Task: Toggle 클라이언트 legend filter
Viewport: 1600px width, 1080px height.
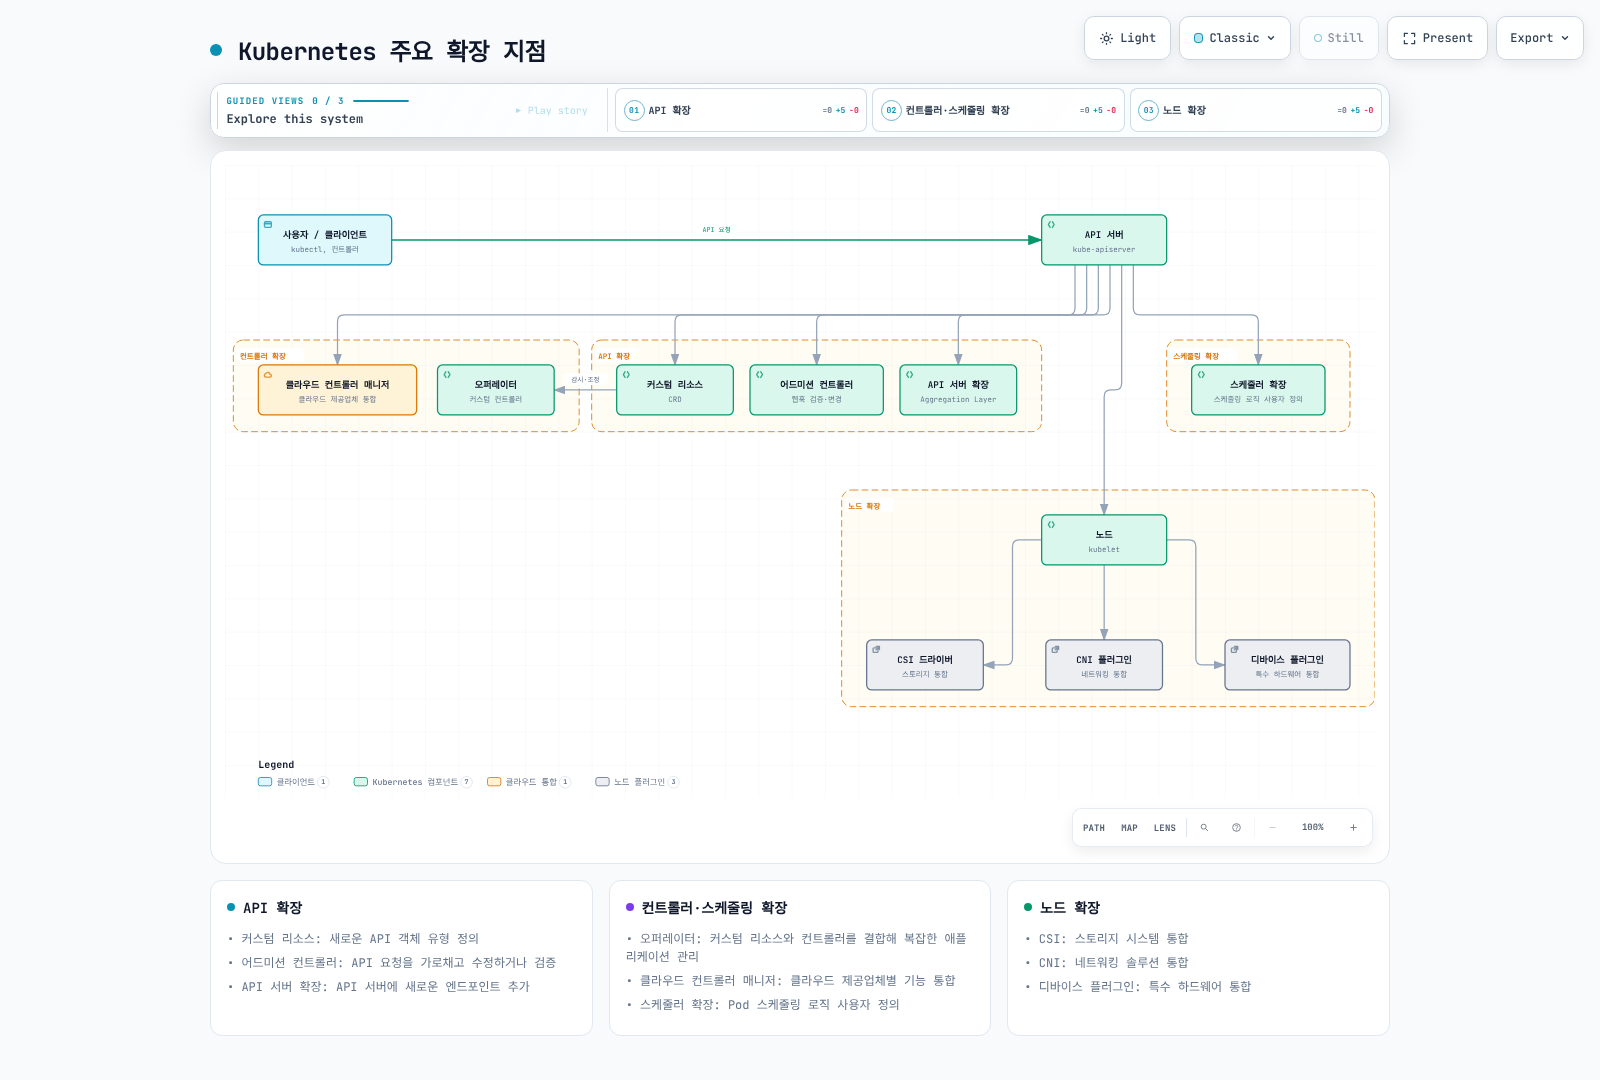Action: pos(293,782)
